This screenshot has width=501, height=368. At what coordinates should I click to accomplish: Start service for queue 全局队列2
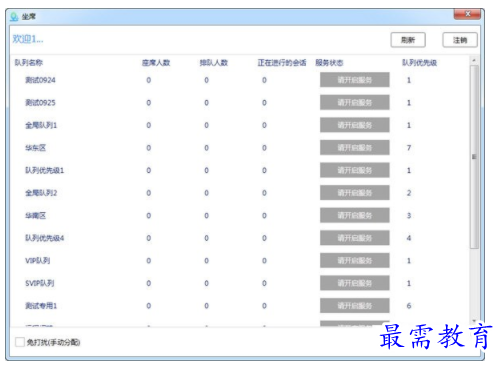[x=355, y=193]
